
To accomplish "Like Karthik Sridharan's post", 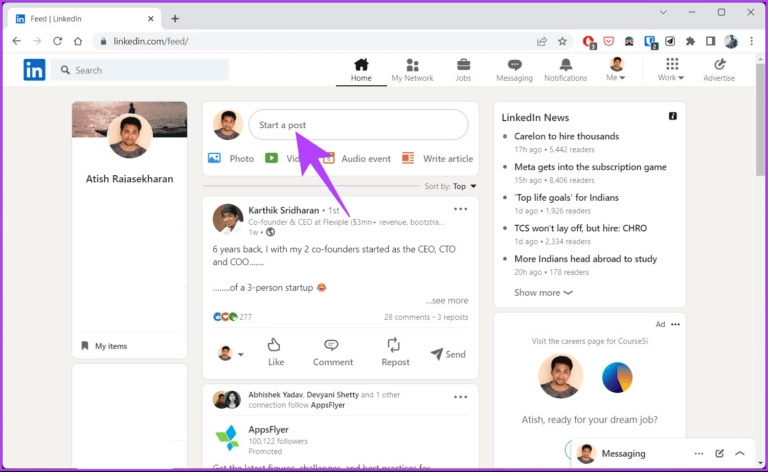I will (x=276, y=352).
